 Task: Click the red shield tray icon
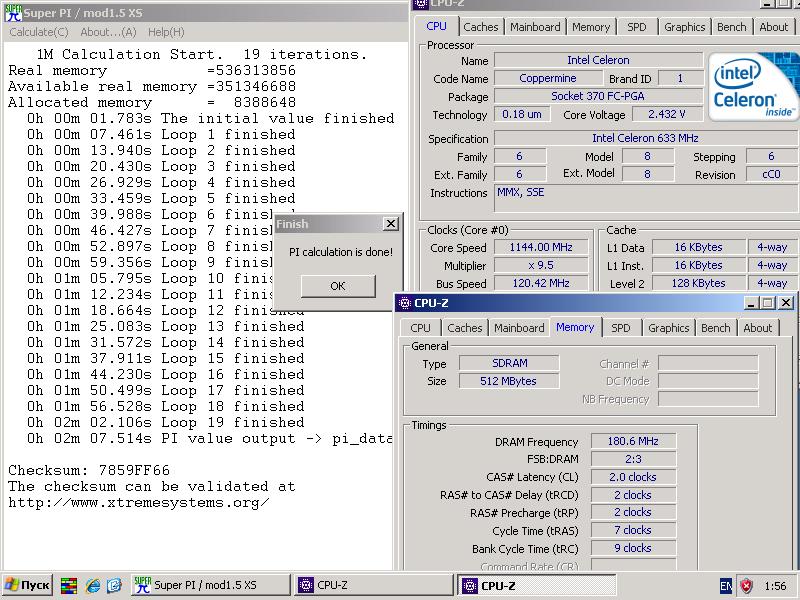point(746,586)
